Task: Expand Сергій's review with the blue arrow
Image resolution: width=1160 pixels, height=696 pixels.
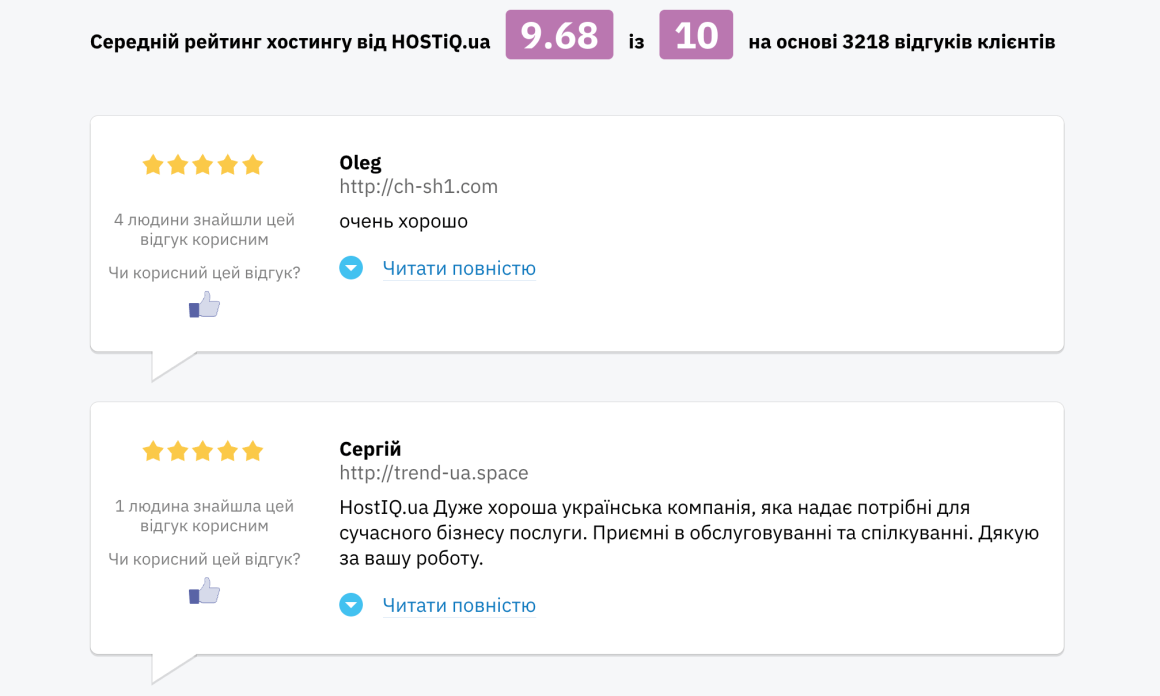Action: tap(351, 605)
